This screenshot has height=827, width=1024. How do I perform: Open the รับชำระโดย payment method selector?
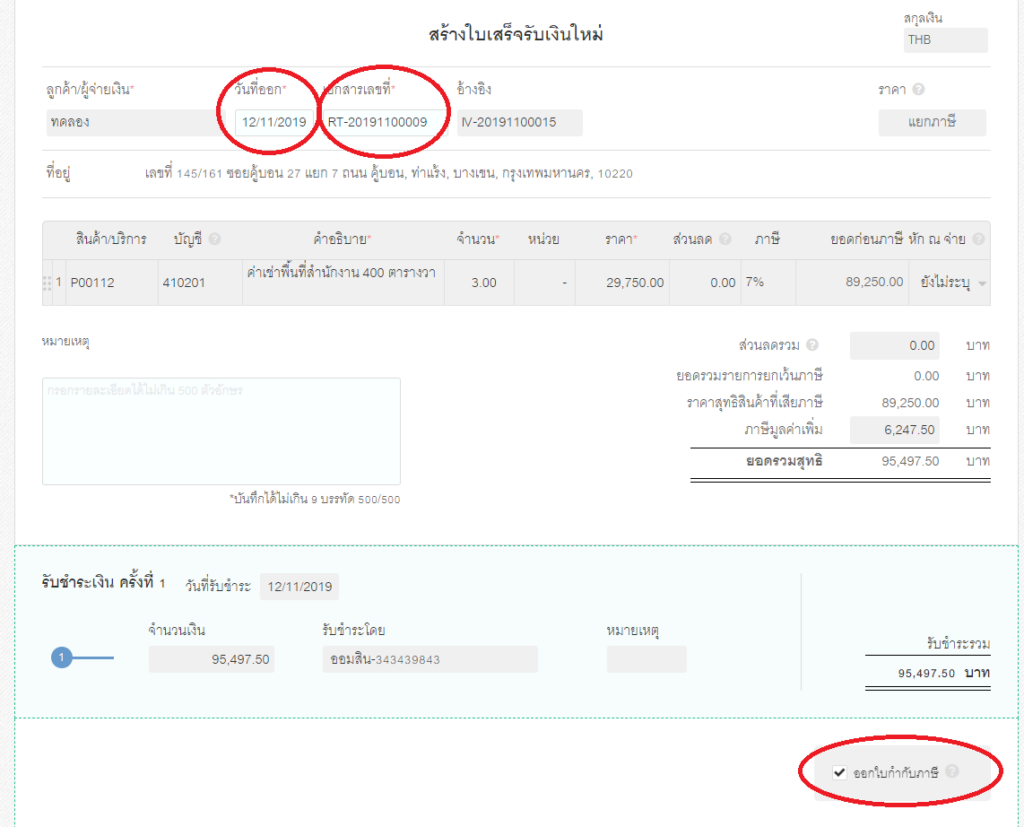(x=430, y=659)
